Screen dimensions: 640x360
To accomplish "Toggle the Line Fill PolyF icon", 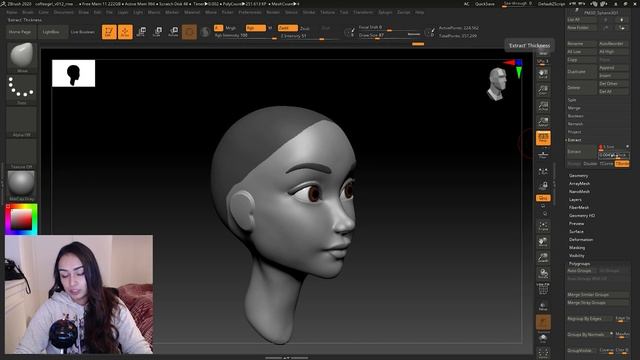I will point(543,289).
